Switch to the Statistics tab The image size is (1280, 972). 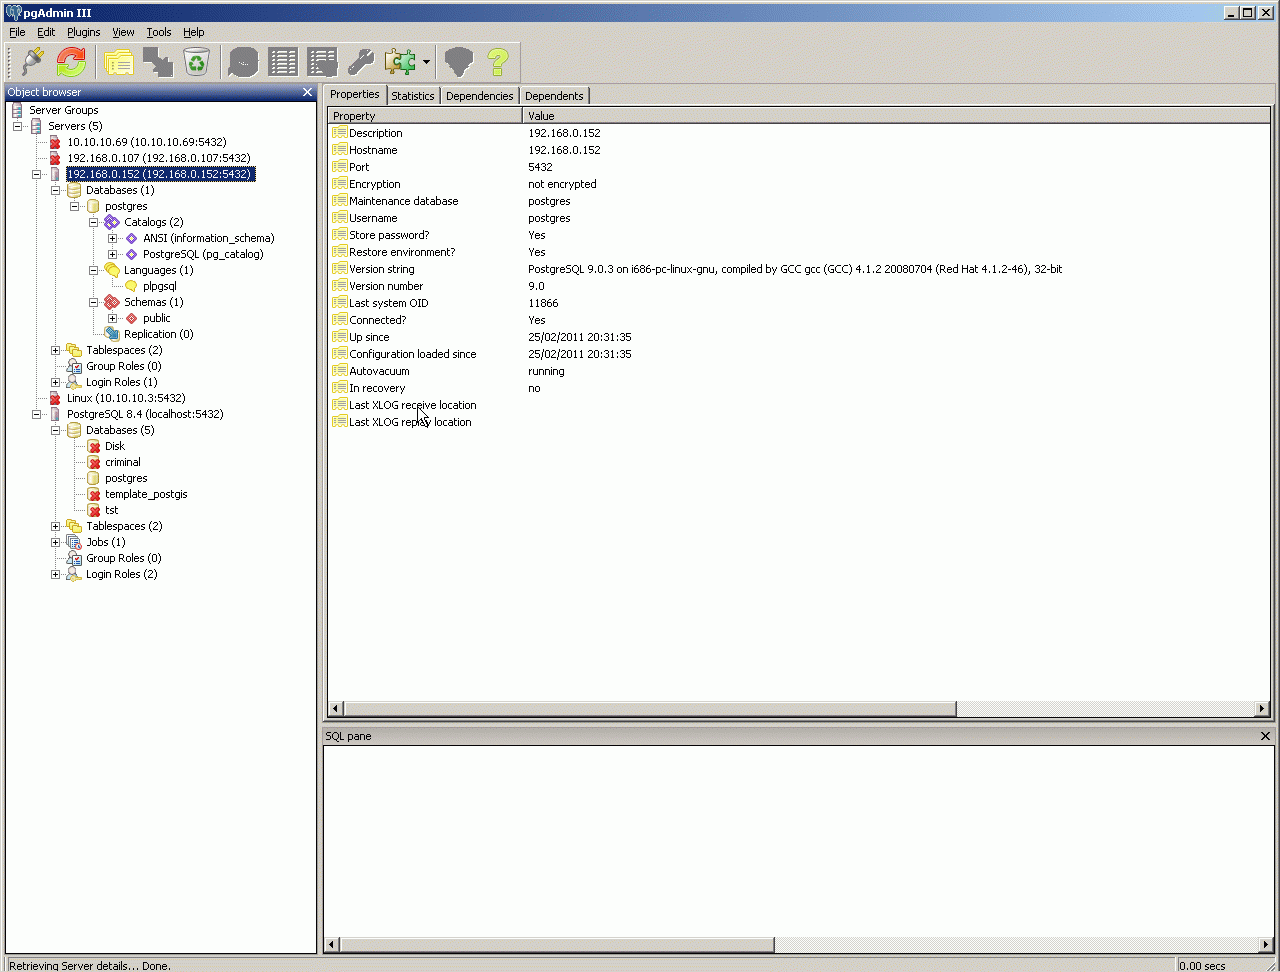413,96
